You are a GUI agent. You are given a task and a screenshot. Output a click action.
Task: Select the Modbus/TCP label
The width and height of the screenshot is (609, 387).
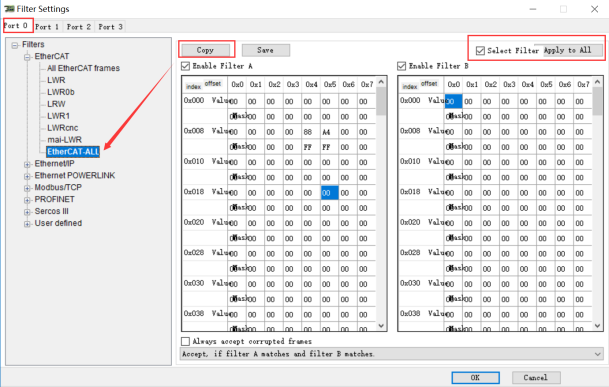tap(58, 187)
